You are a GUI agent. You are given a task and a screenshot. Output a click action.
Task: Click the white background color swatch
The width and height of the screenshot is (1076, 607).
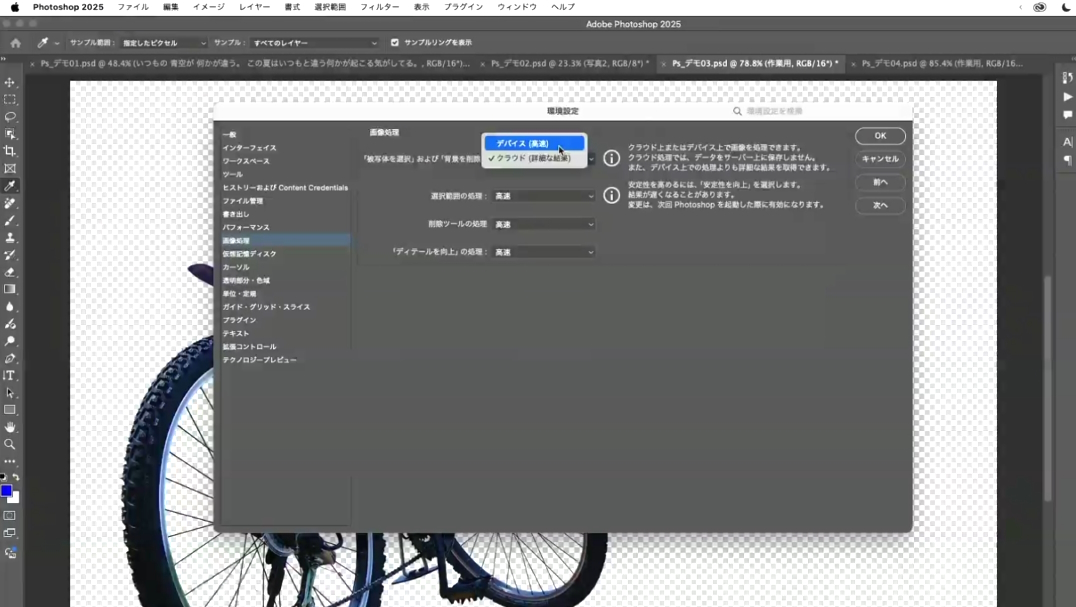pos(16,499)
